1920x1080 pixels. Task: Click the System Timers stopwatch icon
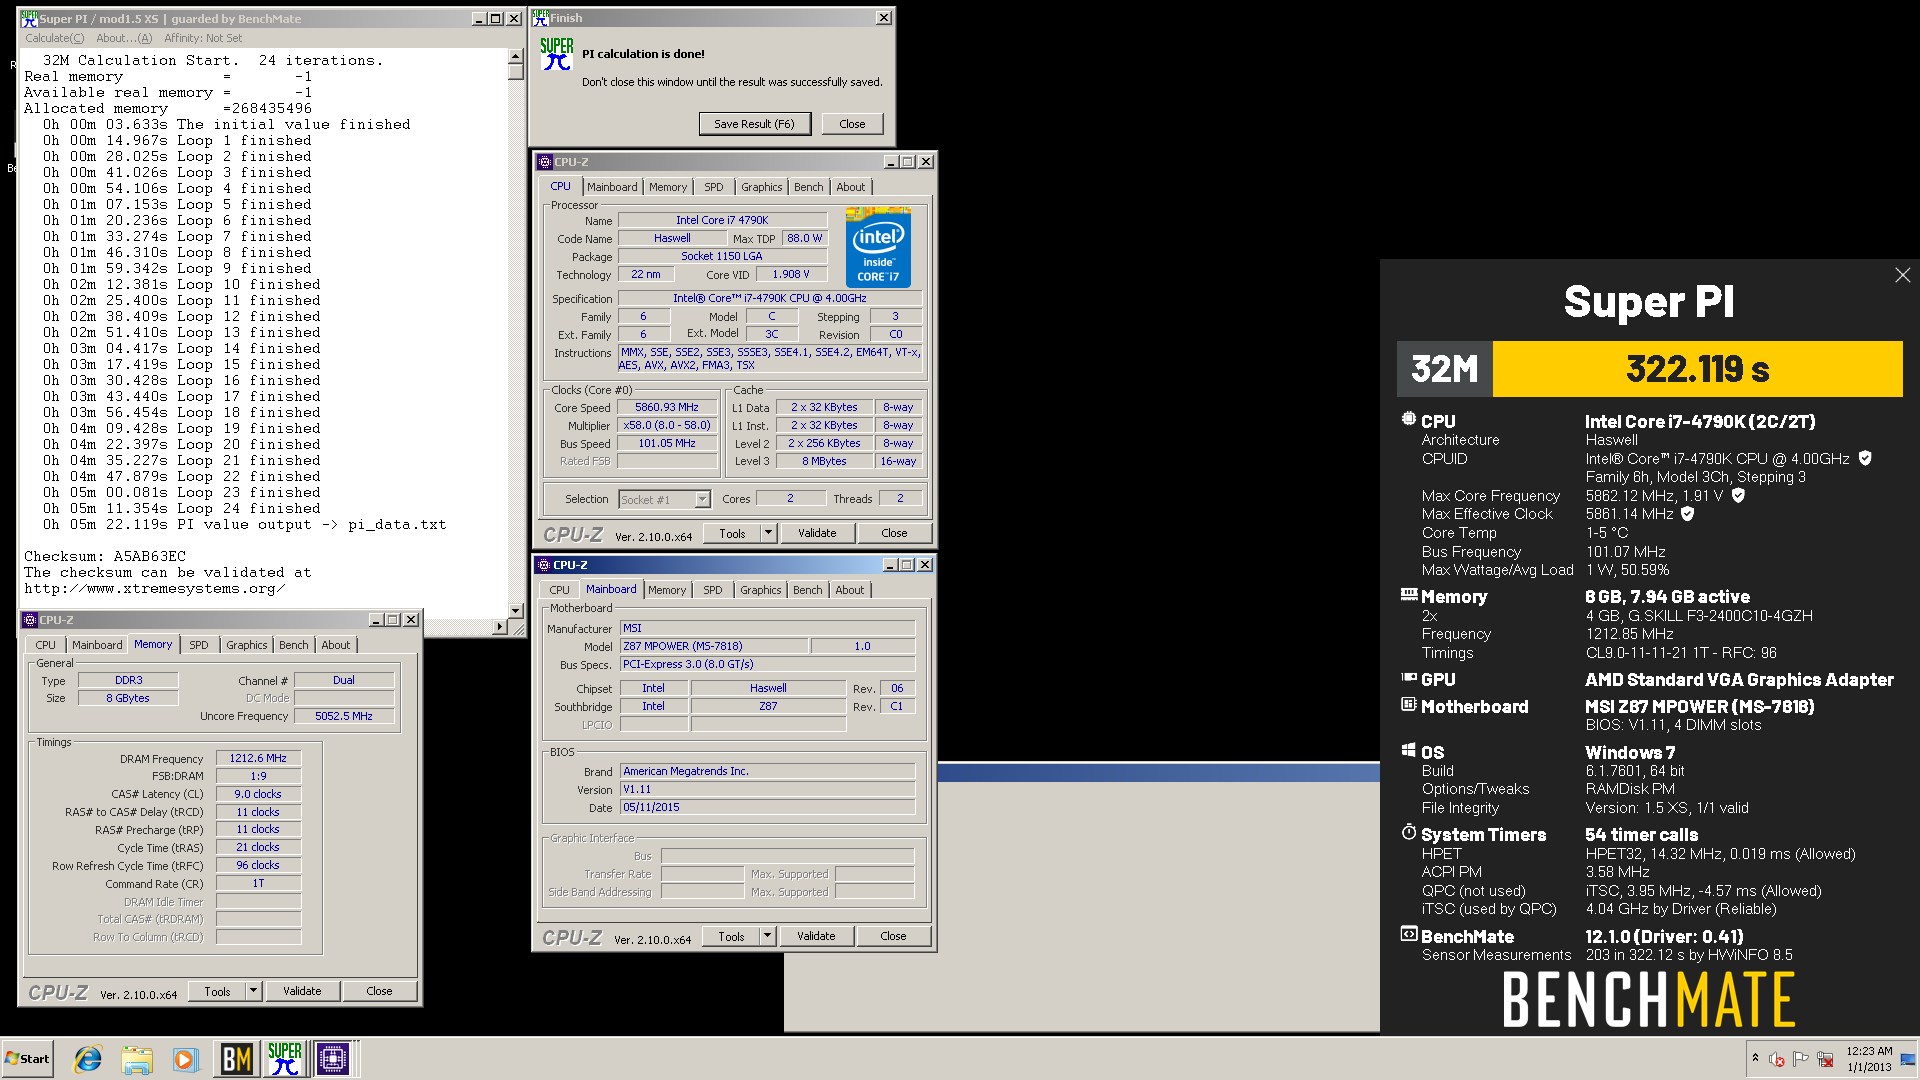point(1409,832)
